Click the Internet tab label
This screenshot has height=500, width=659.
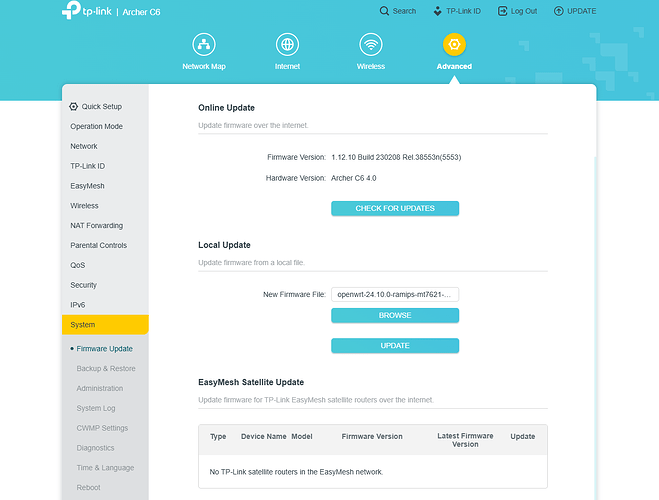[287, 66]
